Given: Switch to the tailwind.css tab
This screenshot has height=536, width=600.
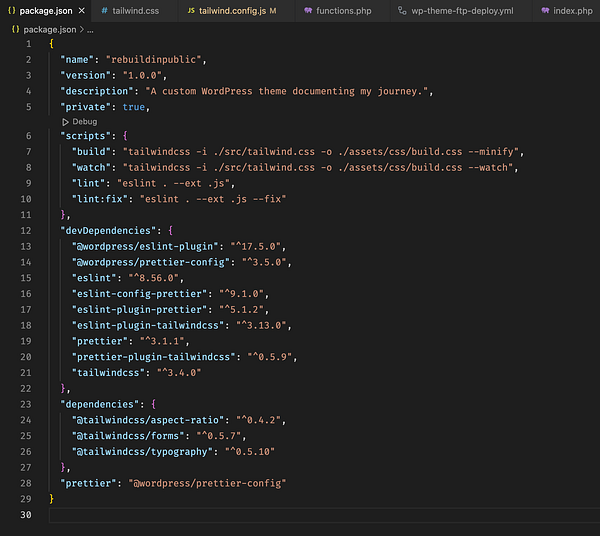Looking at the screenshot, I should pyautogui.click(x=136, y=10).
